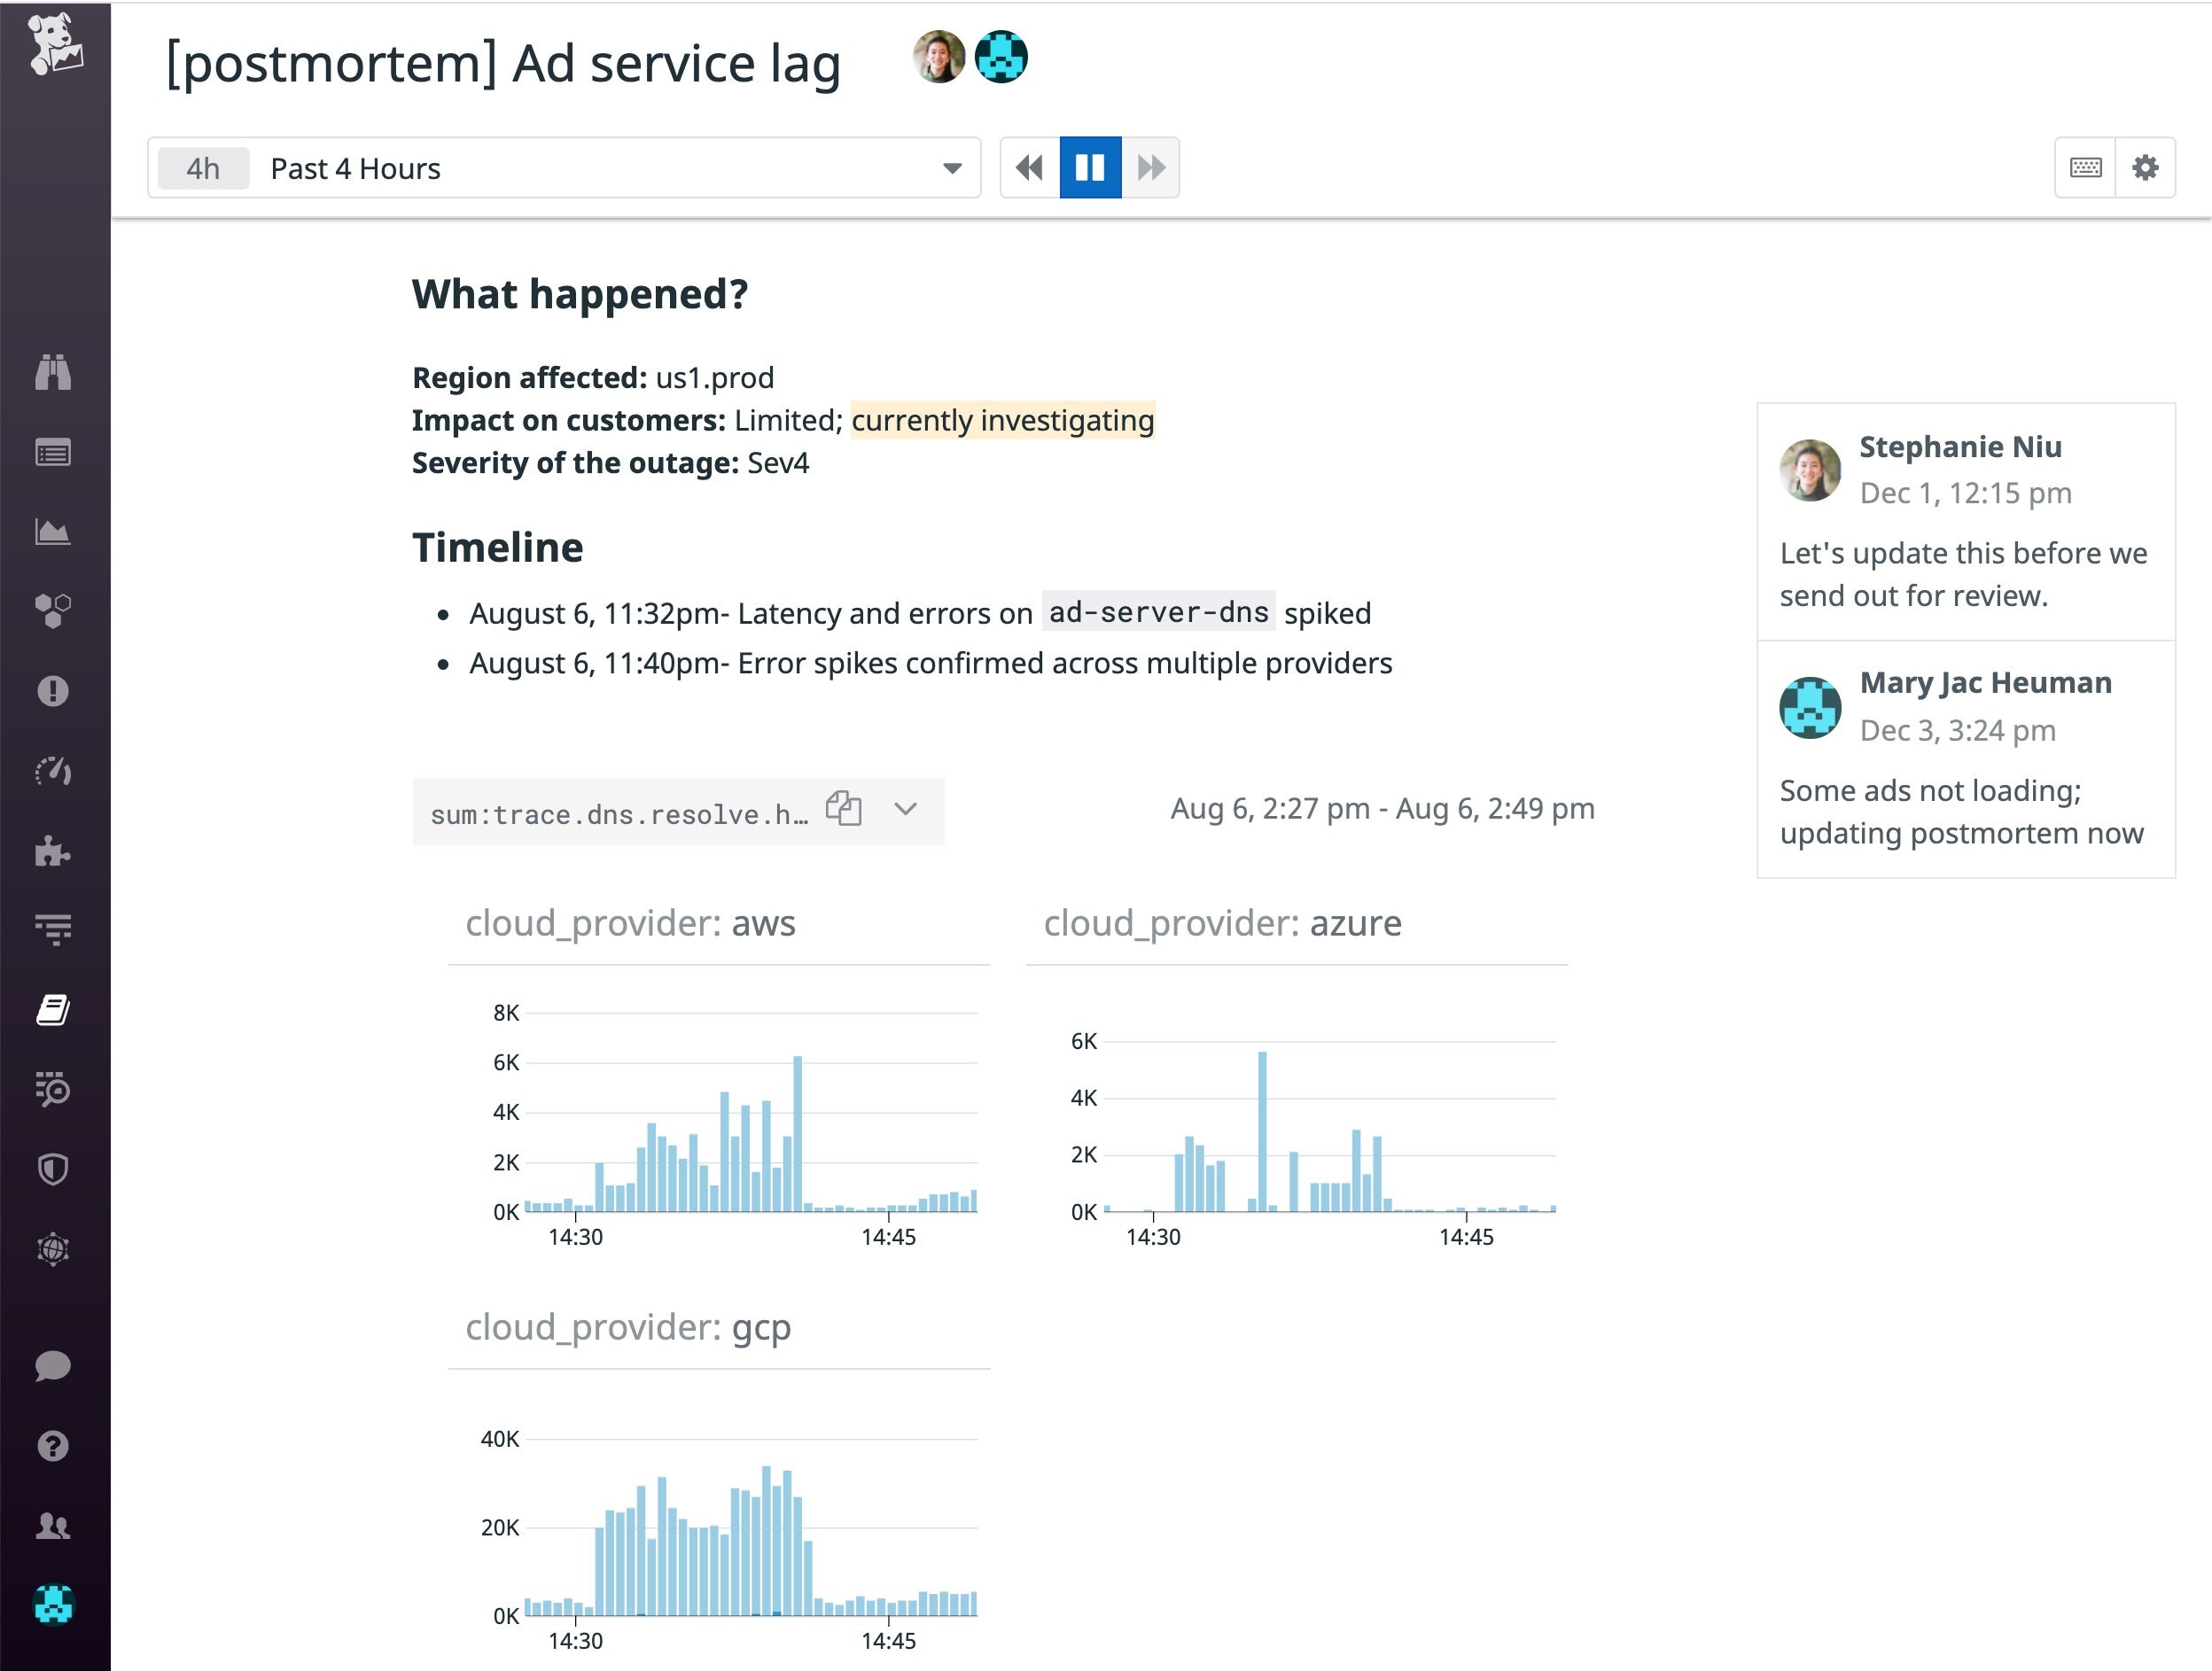Open the notebook settings gear
Screen dimensions: 2212x1671
pyautogui.click(x=2145, y=167)
